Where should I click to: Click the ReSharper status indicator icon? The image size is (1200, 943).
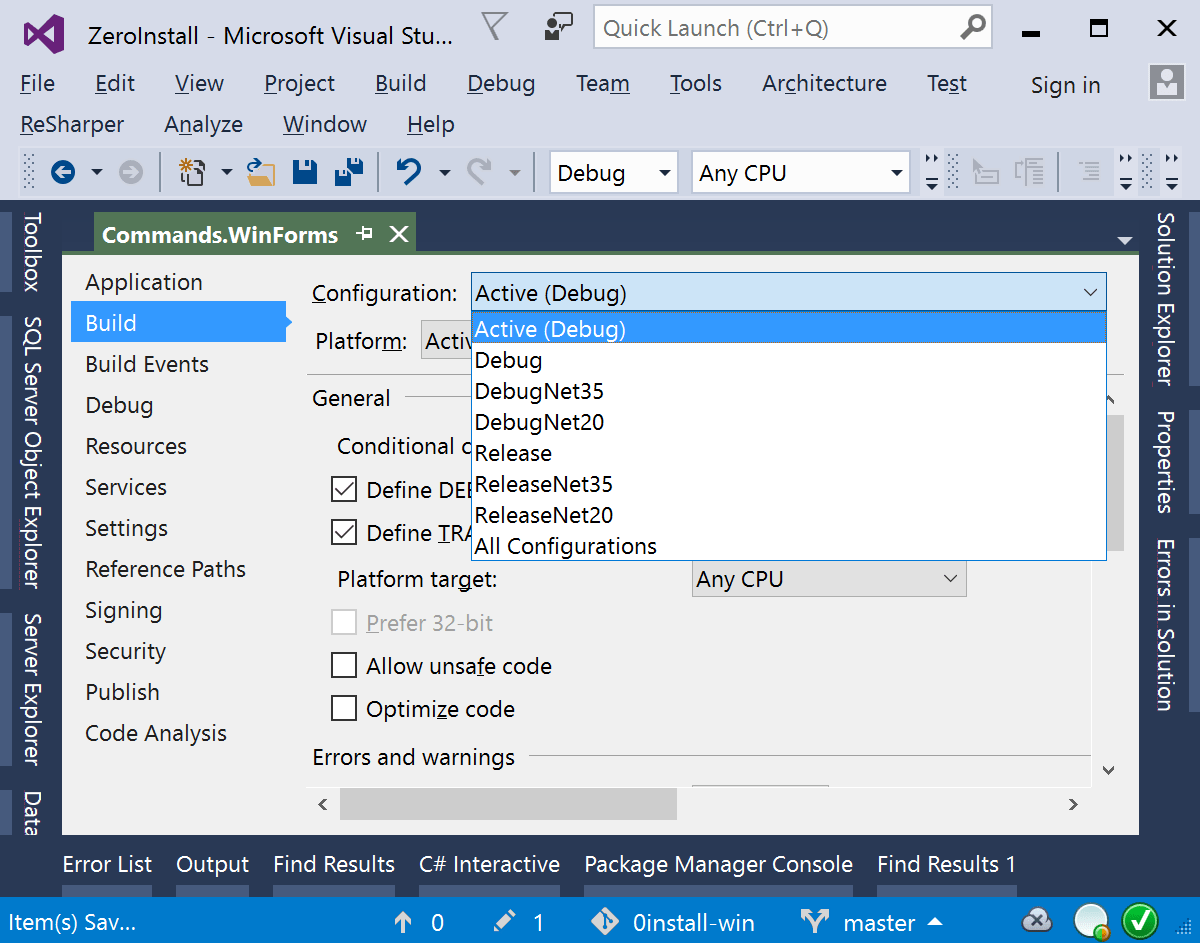[x=1092, y=920]
